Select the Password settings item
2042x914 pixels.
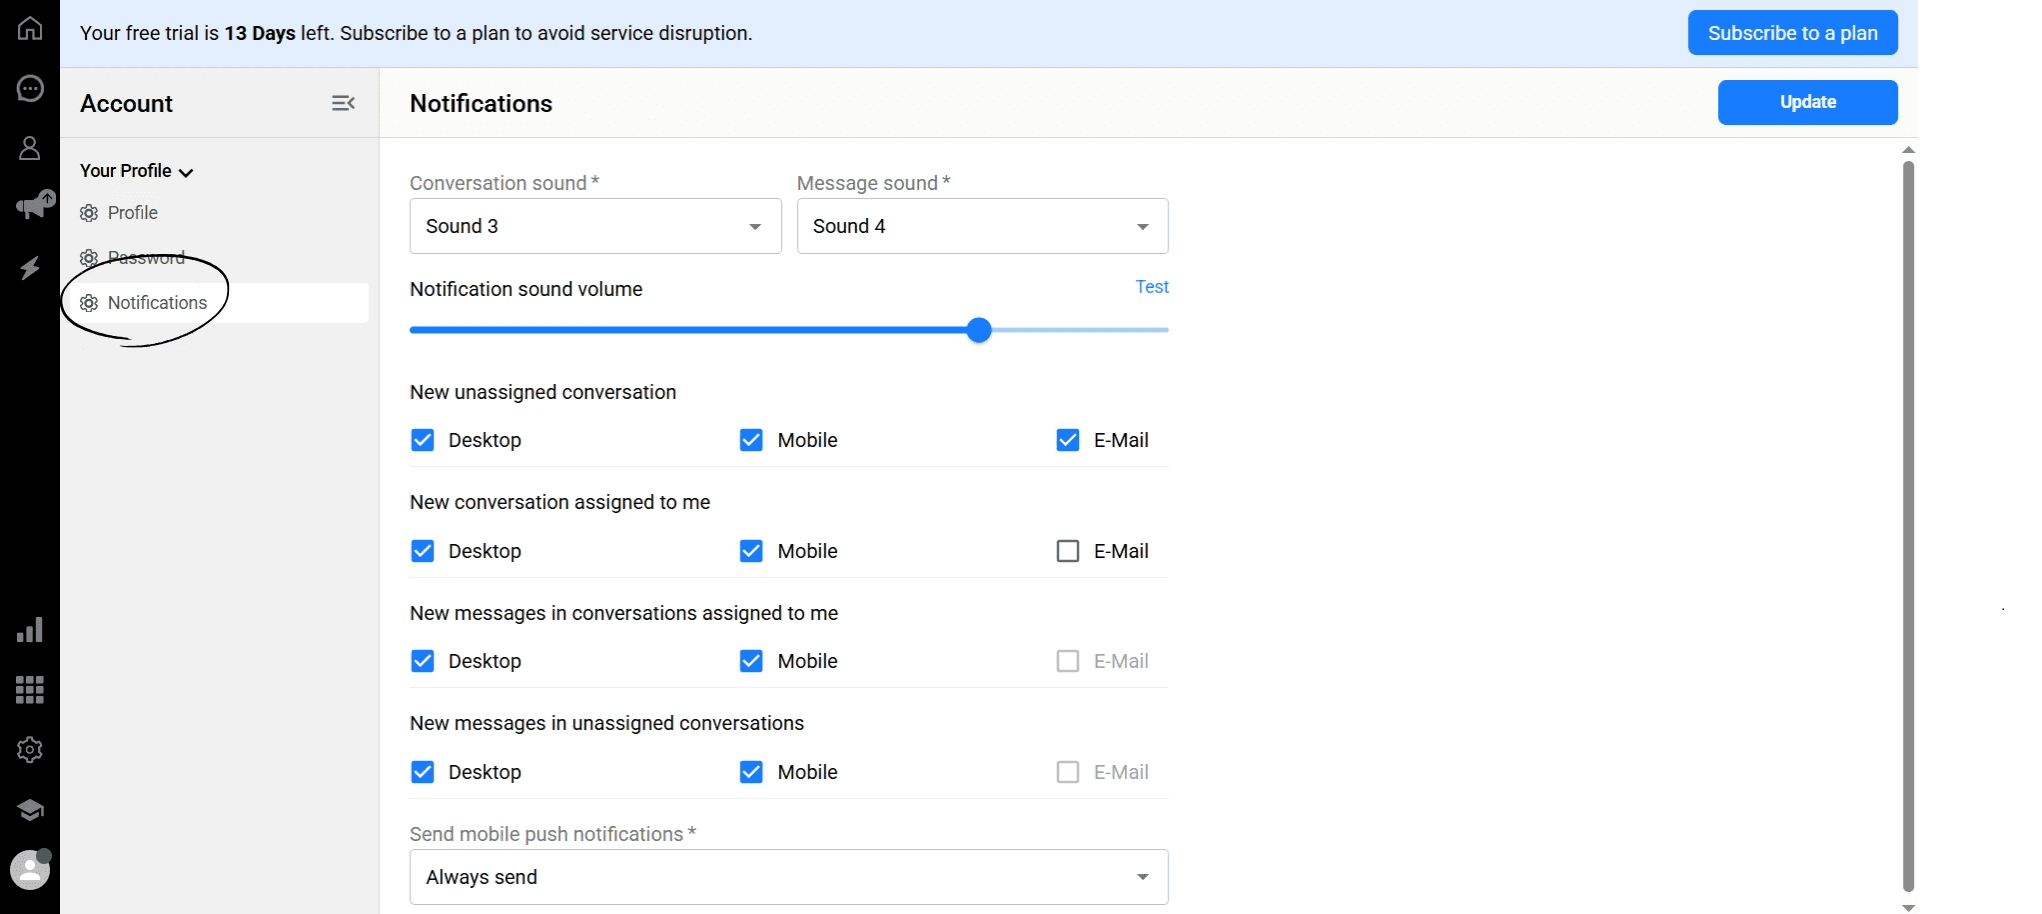coord(146,257)
